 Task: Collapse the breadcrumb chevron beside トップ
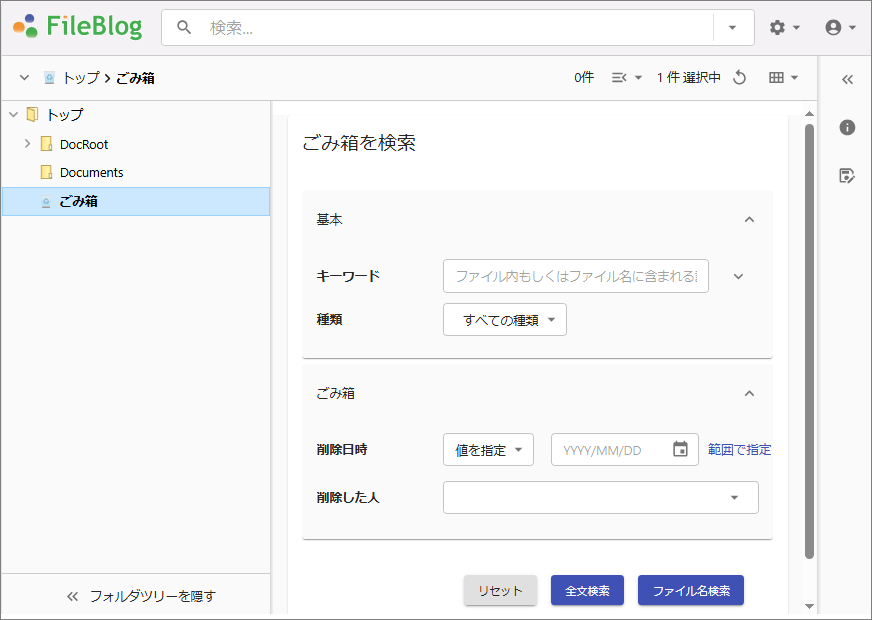[24, 78]
